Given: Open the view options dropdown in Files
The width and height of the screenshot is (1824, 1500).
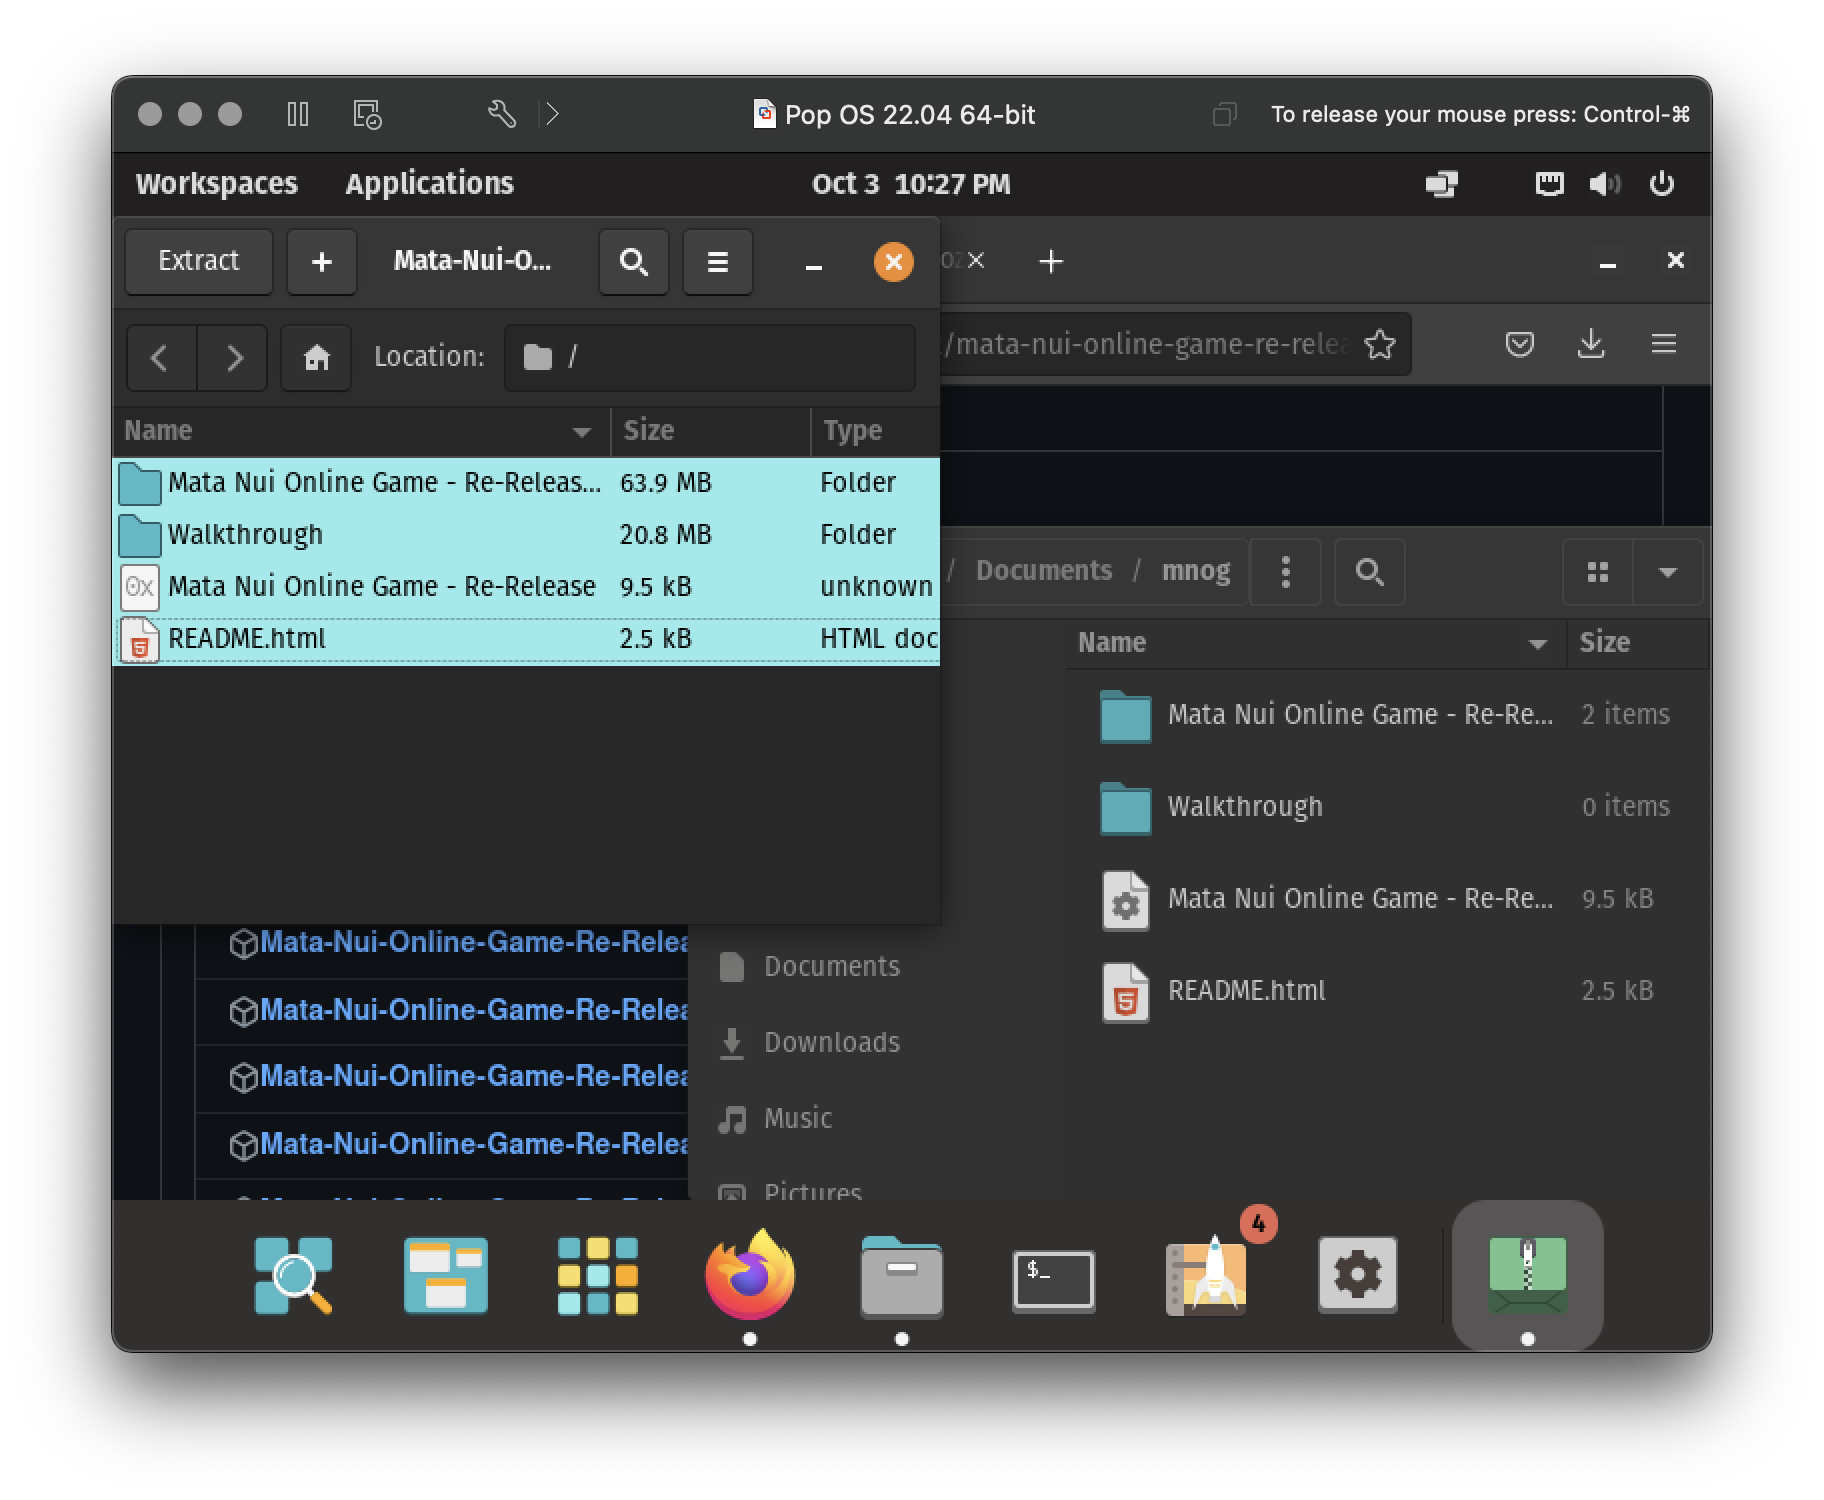Looking at the screenshot, I should point(1668,572).
